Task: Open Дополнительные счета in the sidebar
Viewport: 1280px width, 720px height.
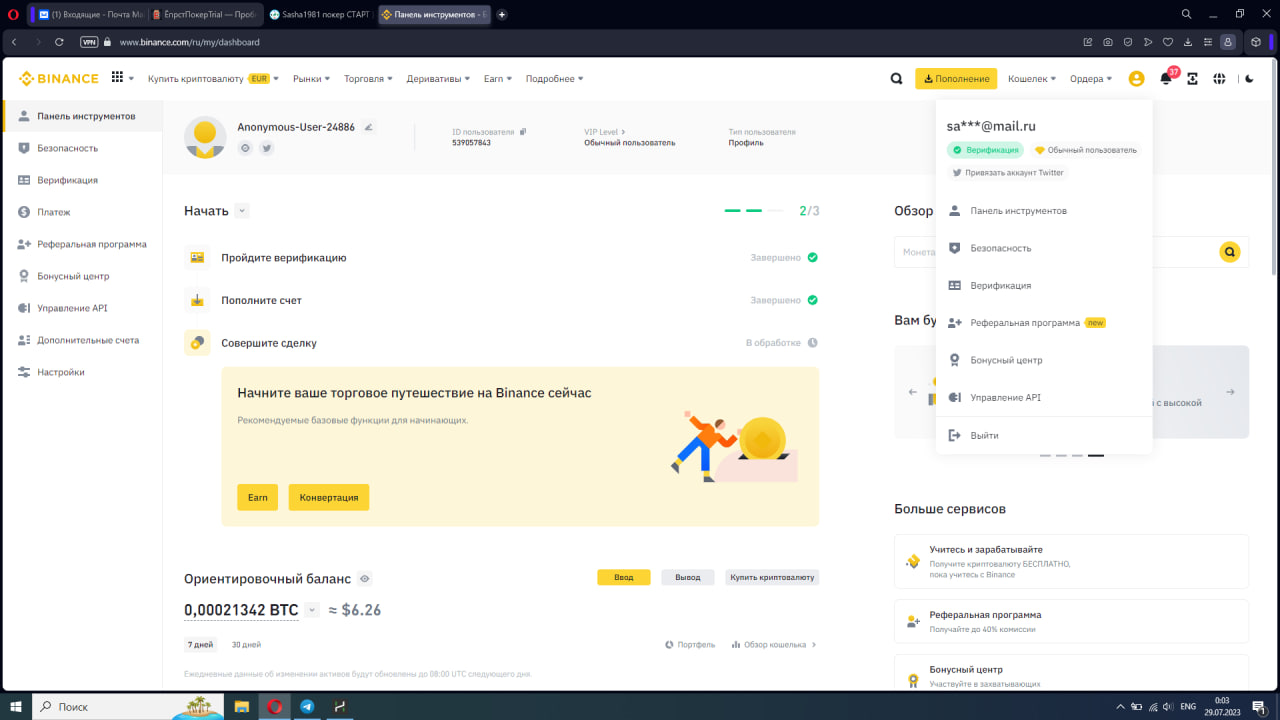Action: tap(82, 340)
